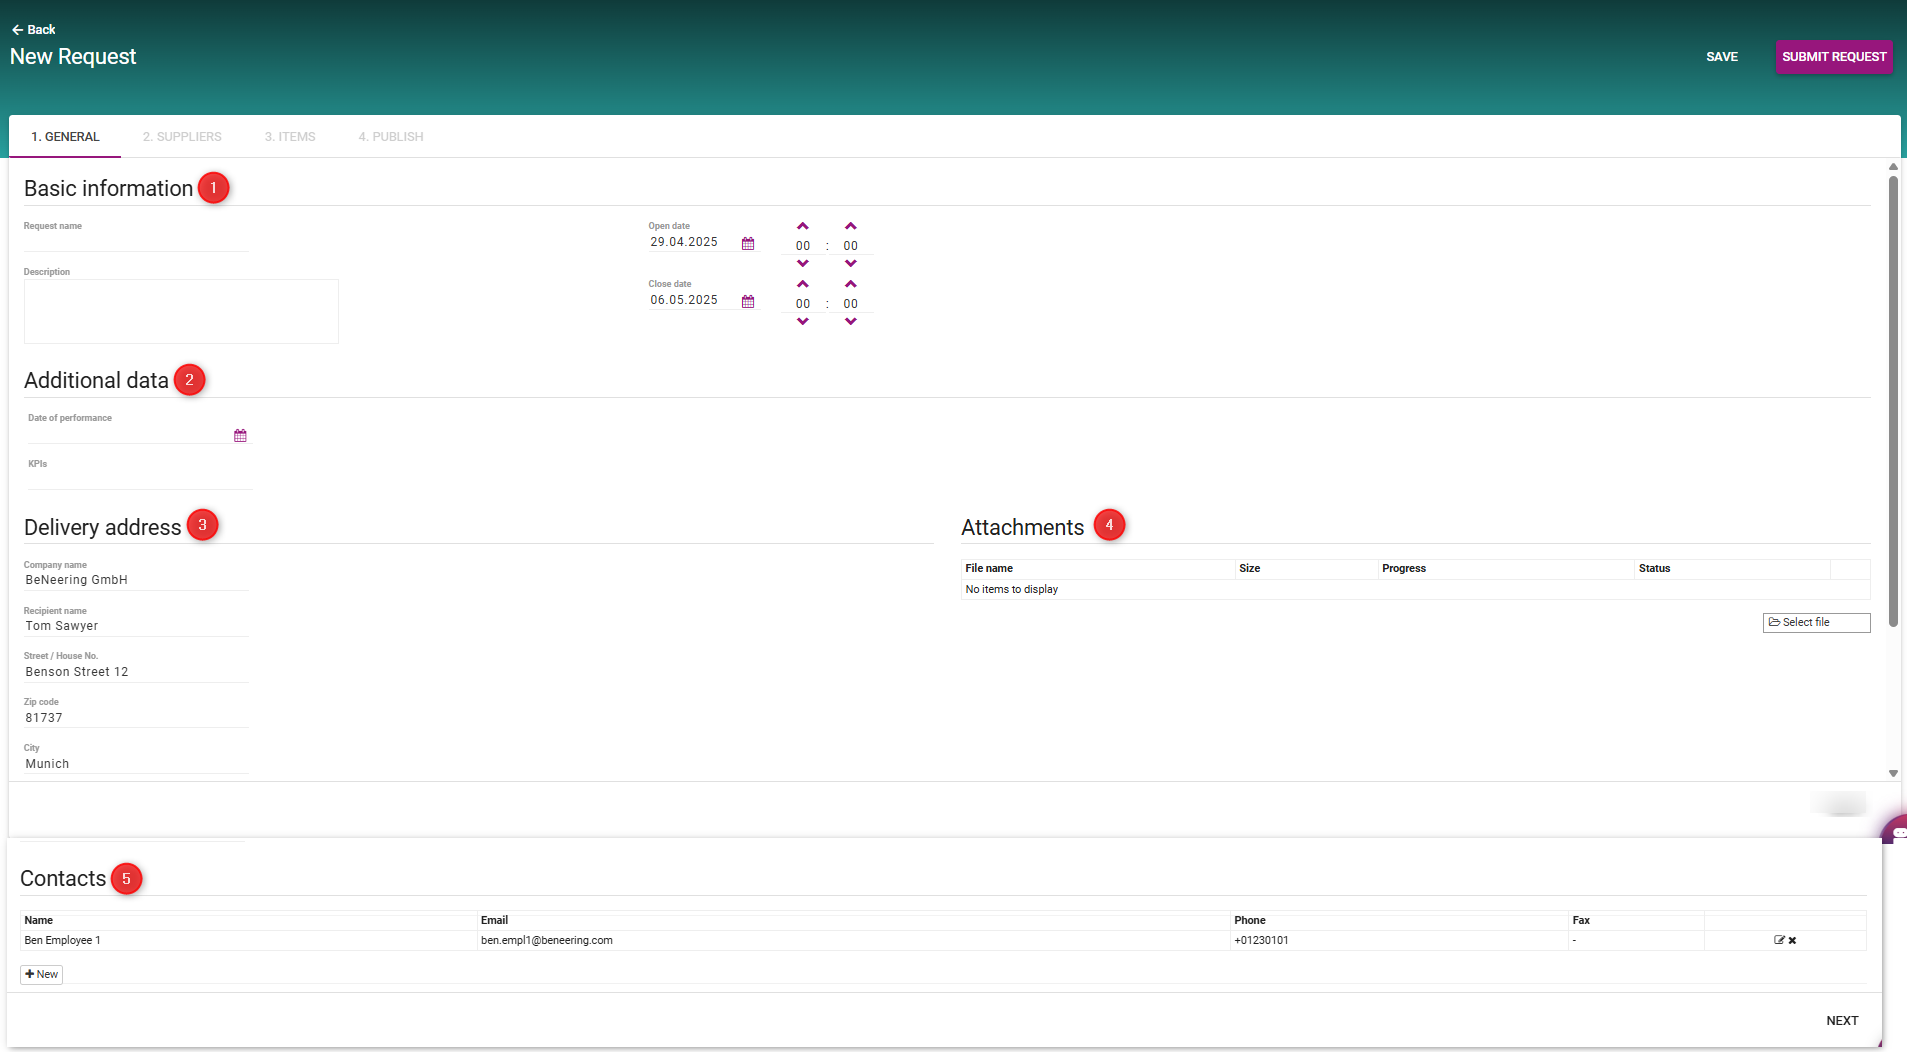The width and height of the screenshot is (1907, 1052).
Task: Edit the Ben Employee 1 contact
Action: 1779,940
